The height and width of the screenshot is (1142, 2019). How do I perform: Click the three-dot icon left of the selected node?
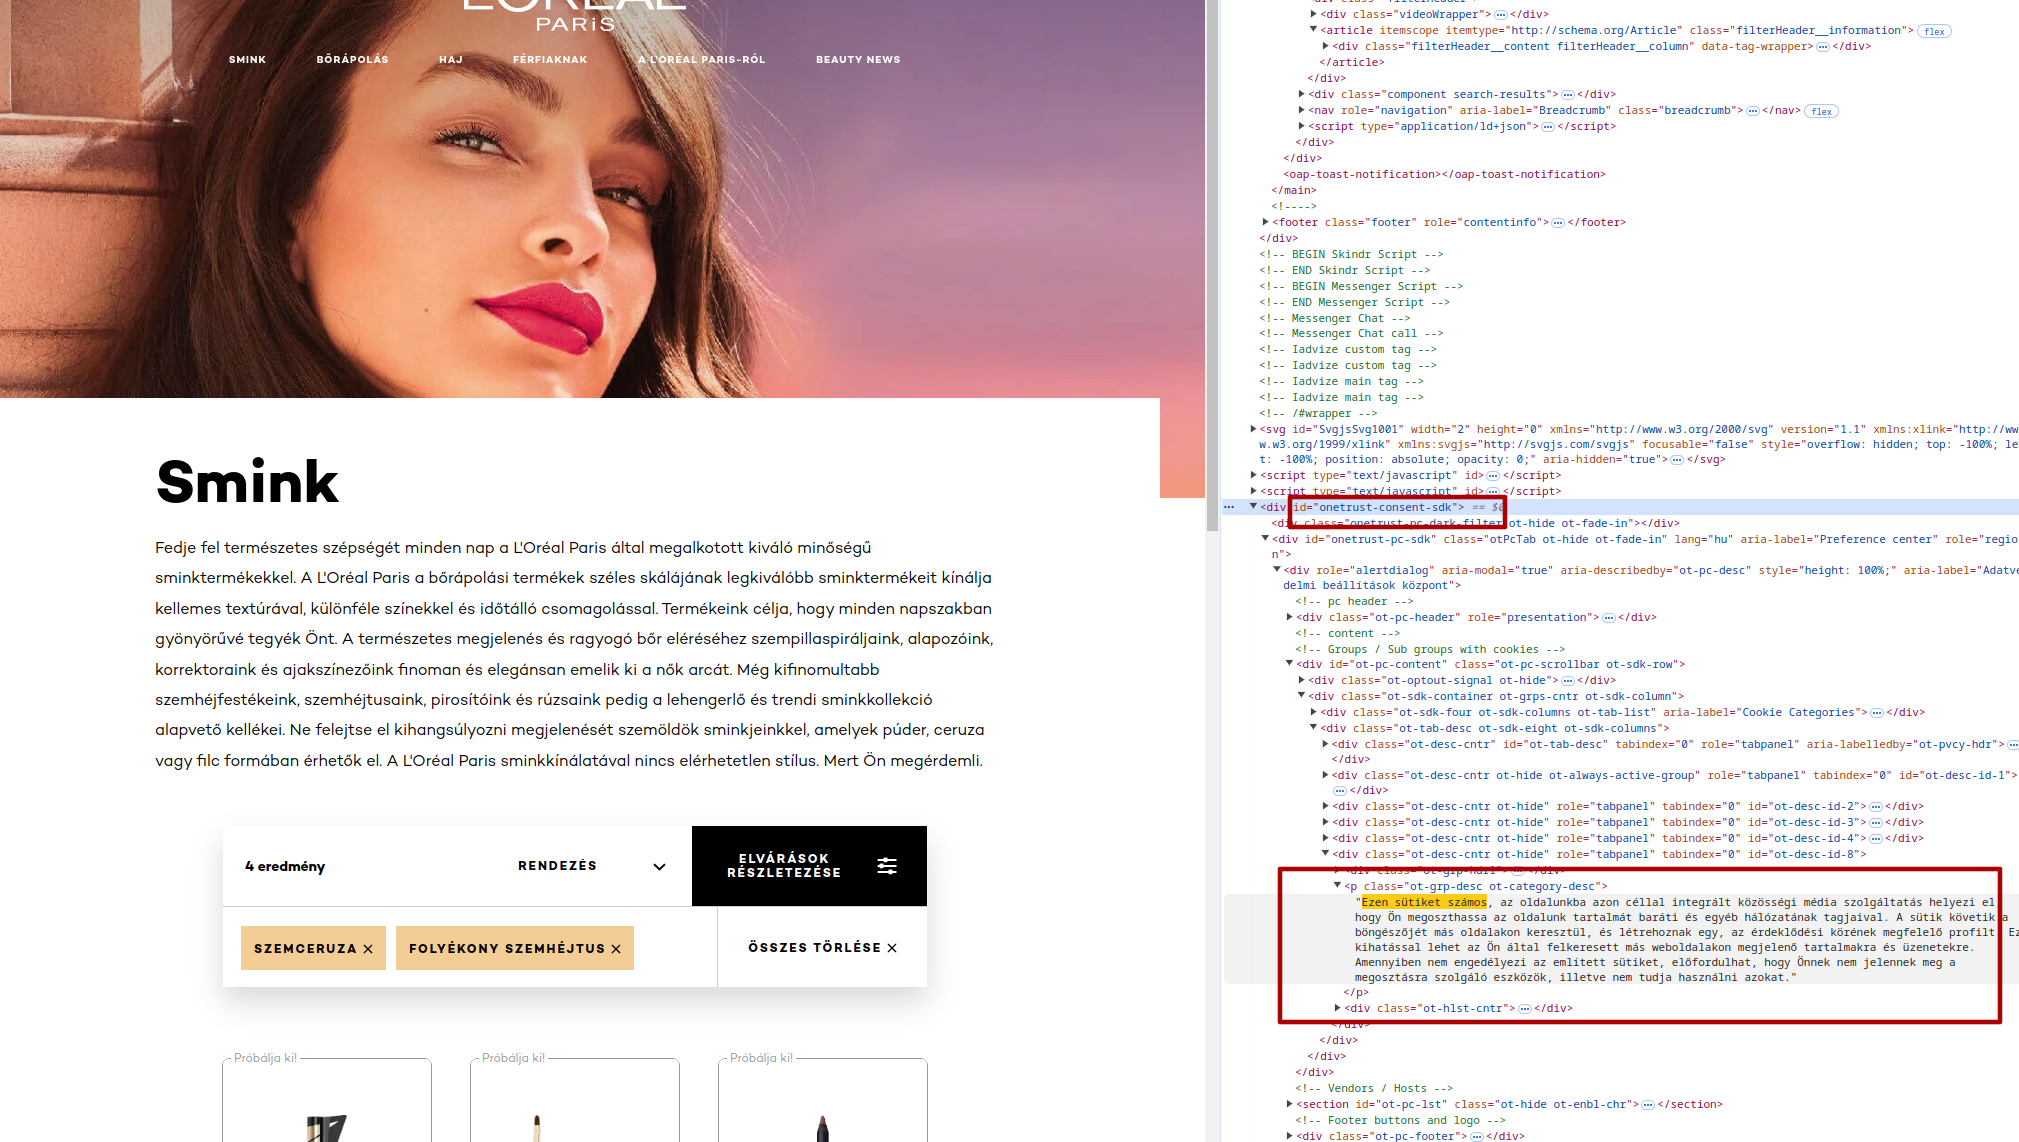pyautogui.click(x=1229, y=507)
